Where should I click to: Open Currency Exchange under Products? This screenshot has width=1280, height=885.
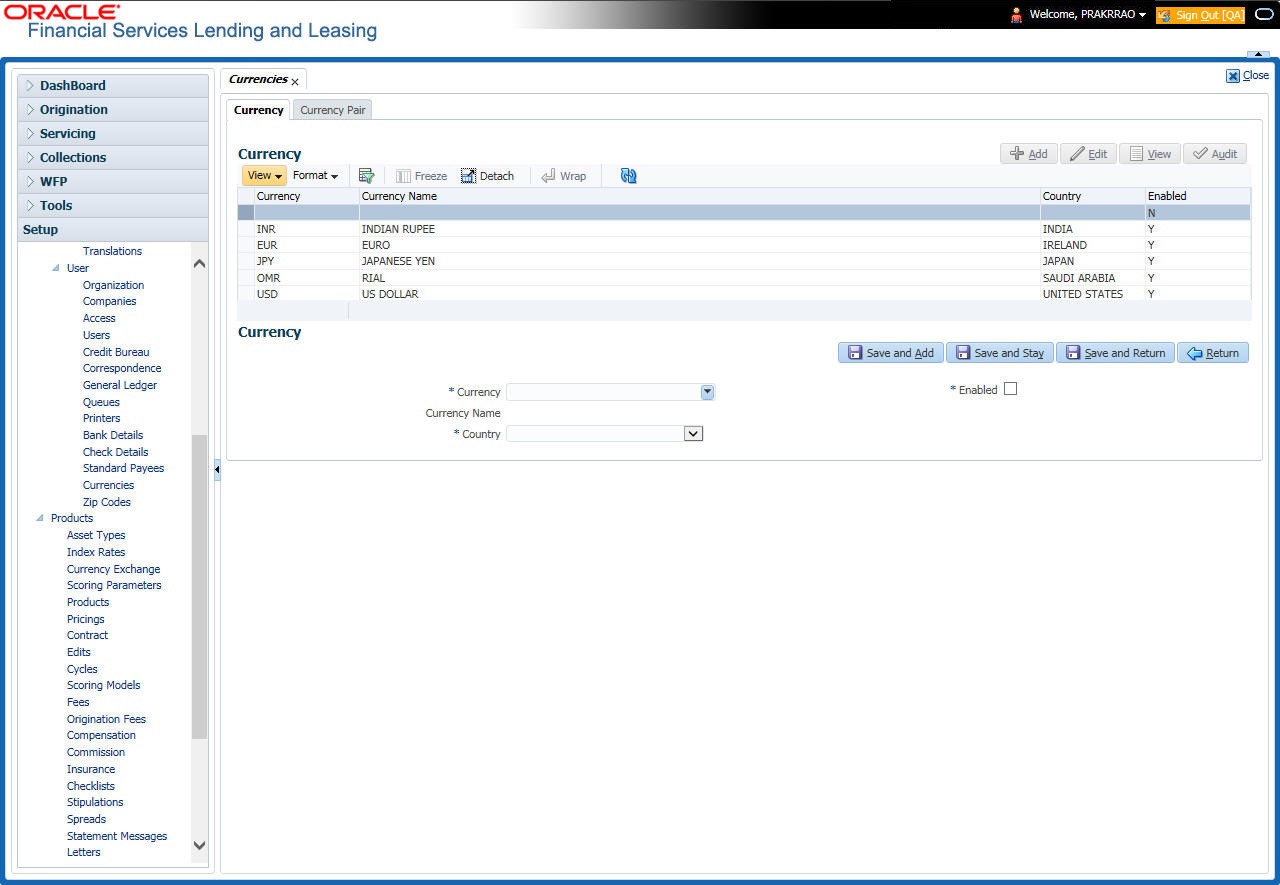coord(113,569)
